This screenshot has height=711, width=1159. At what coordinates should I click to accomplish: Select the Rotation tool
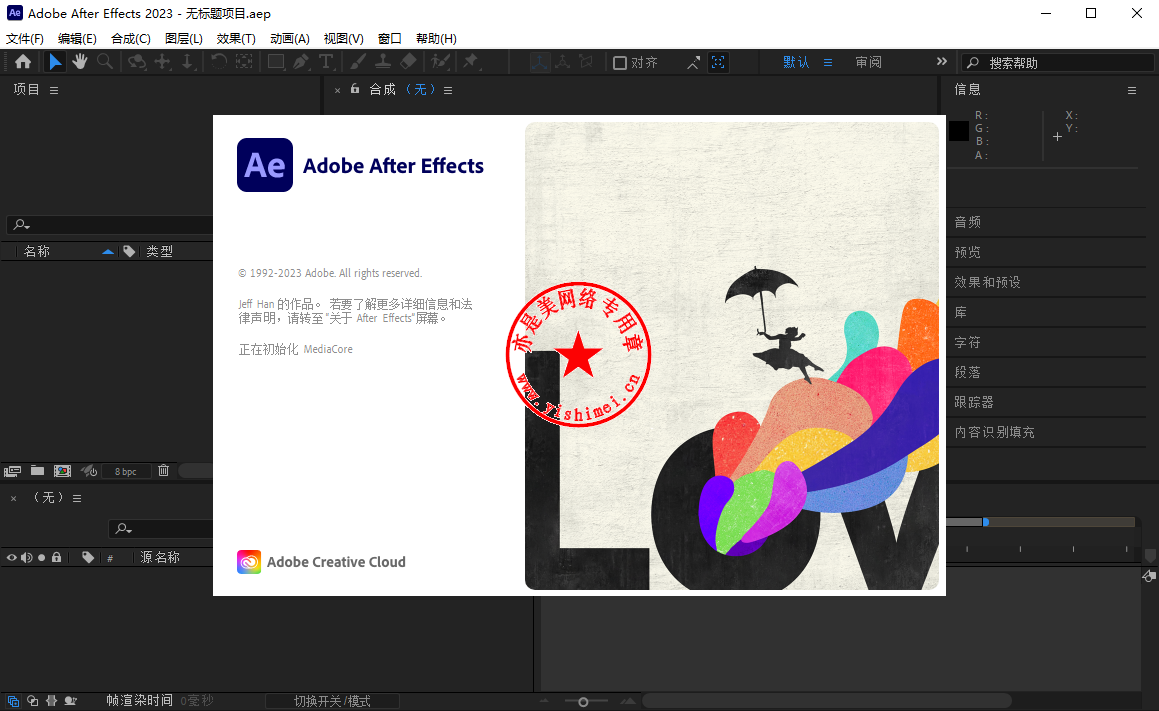pyautogui.click(x=219, y=62)
